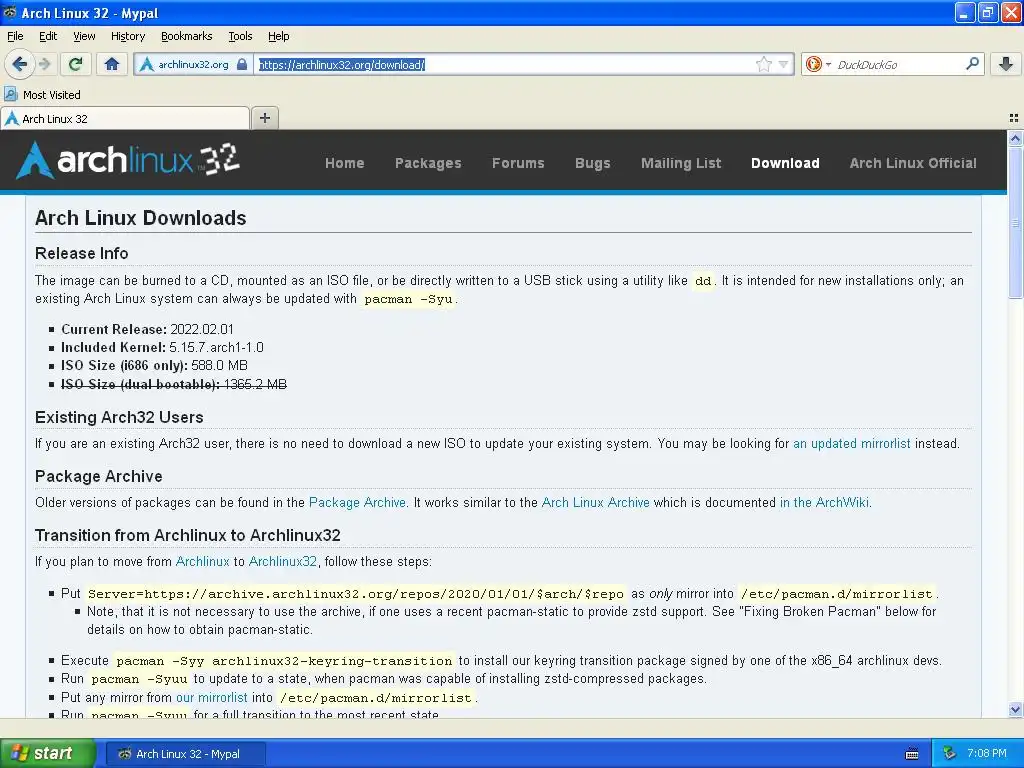The height and width of the screenshot is (768, 1024).
Task: Reload the page with the refresh icon
Action: (75, 64)
